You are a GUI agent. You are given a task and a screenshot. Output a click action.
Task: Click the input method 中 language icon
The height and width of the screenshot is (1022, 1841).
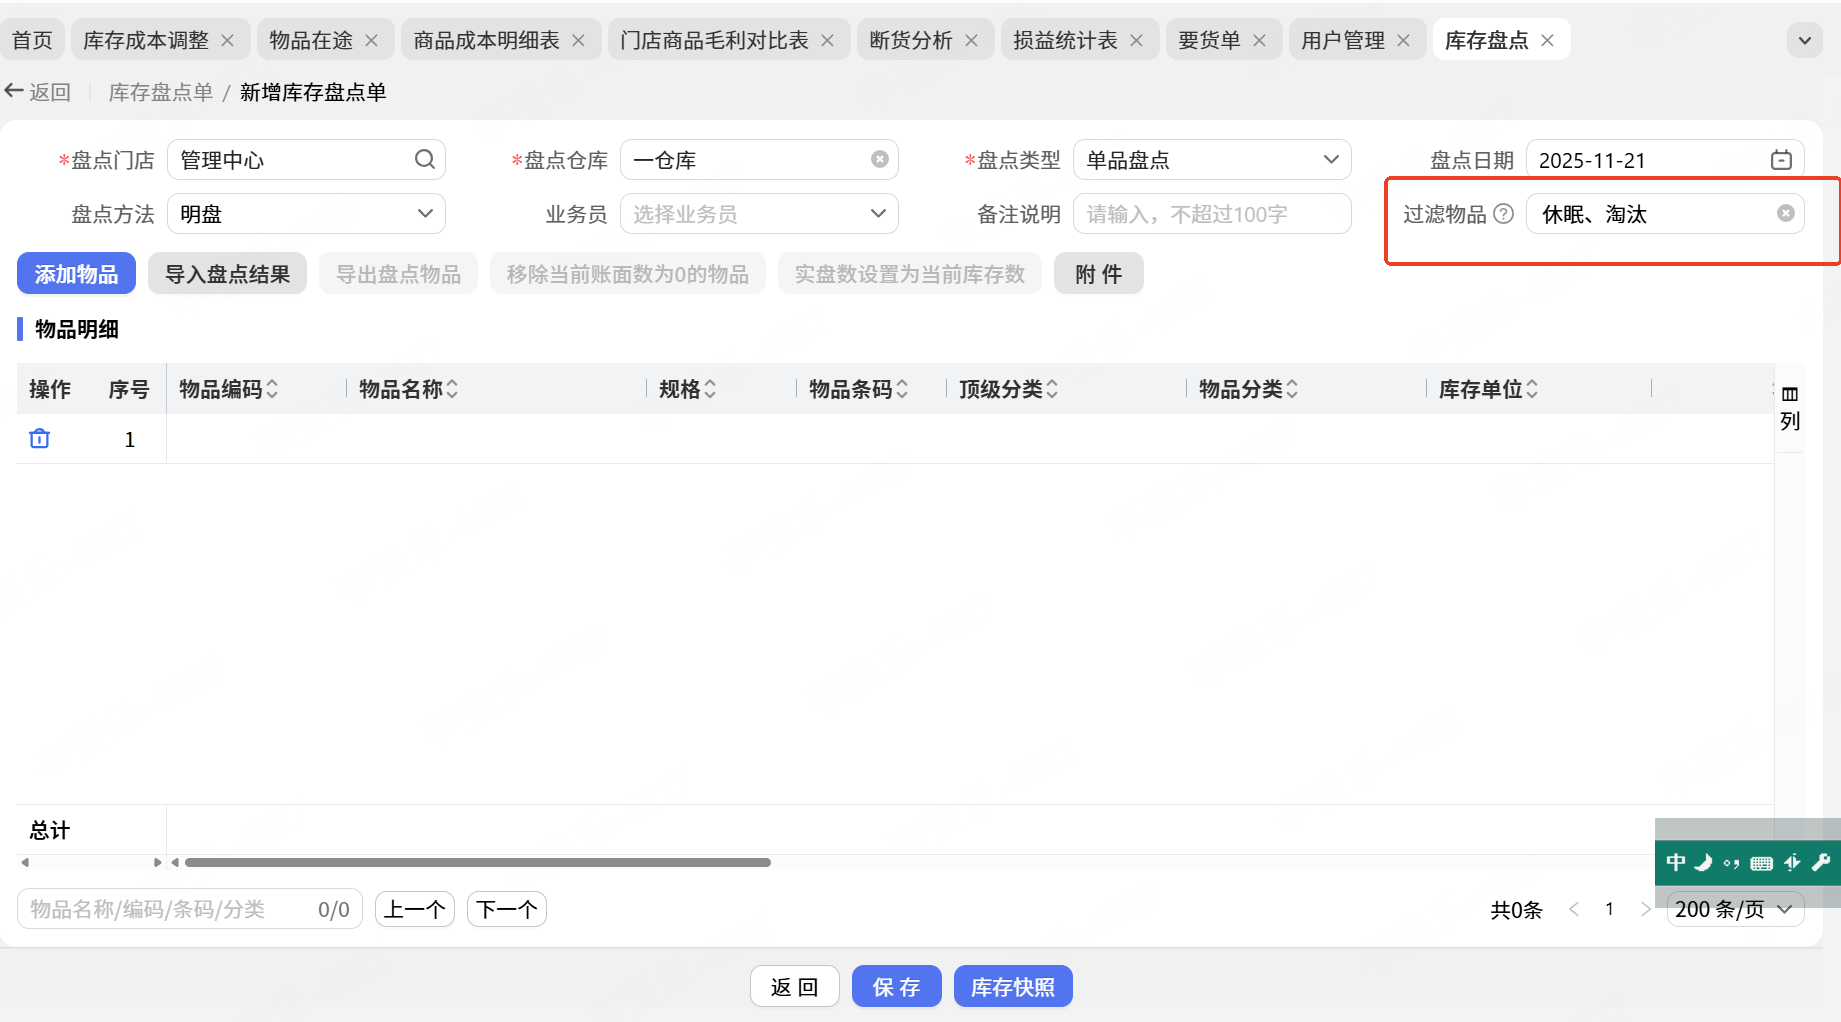coord(1676,862)
